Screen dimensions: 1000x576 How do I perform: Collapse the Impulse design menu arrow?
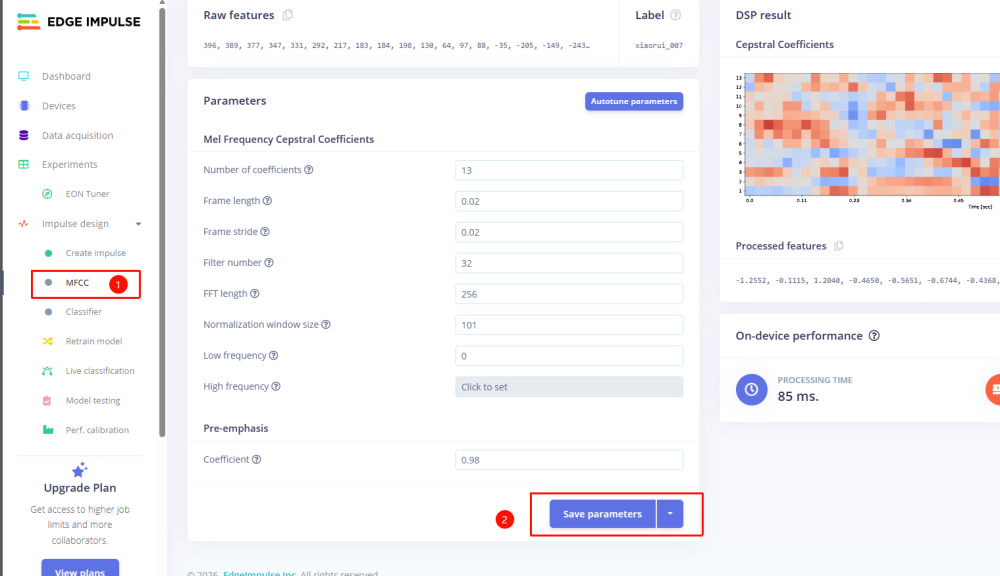coord(139,224)
